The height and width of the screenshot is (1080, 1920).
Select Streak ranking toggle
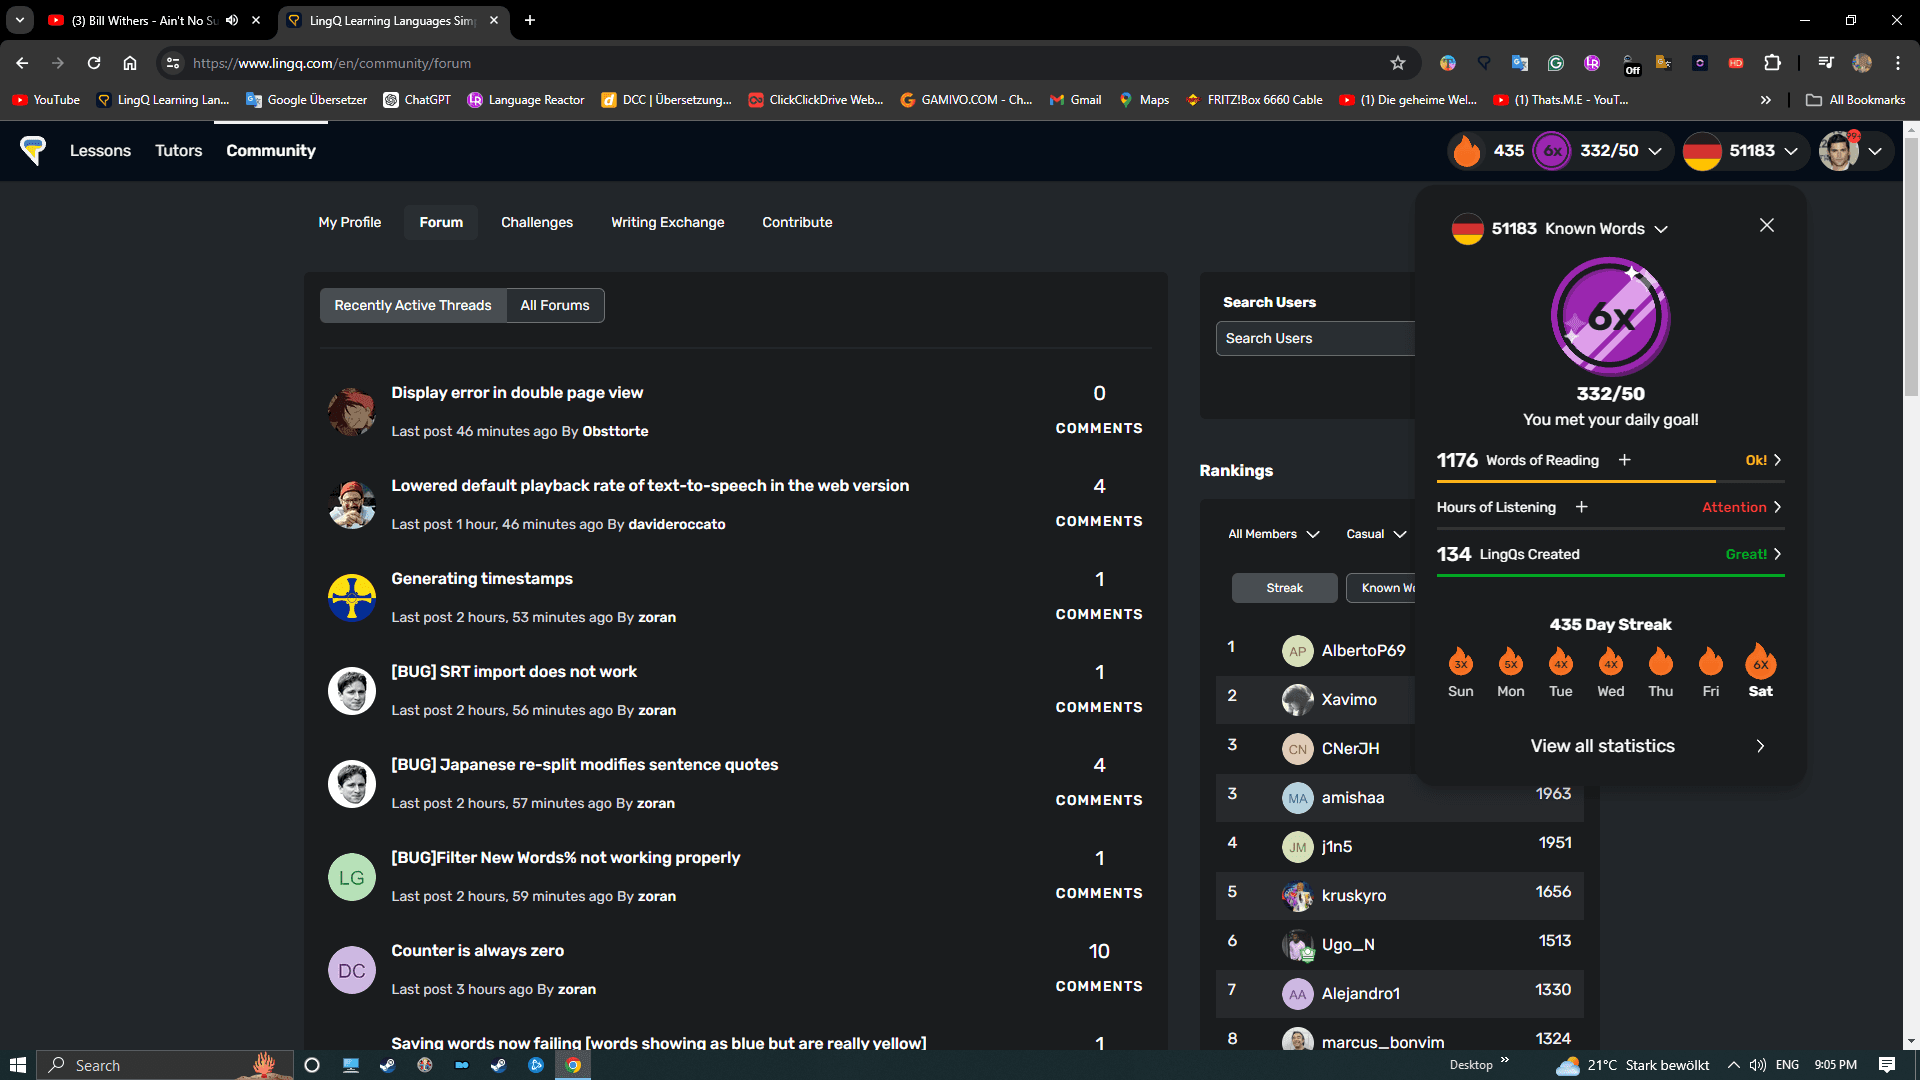click(x=1285, y=588)
